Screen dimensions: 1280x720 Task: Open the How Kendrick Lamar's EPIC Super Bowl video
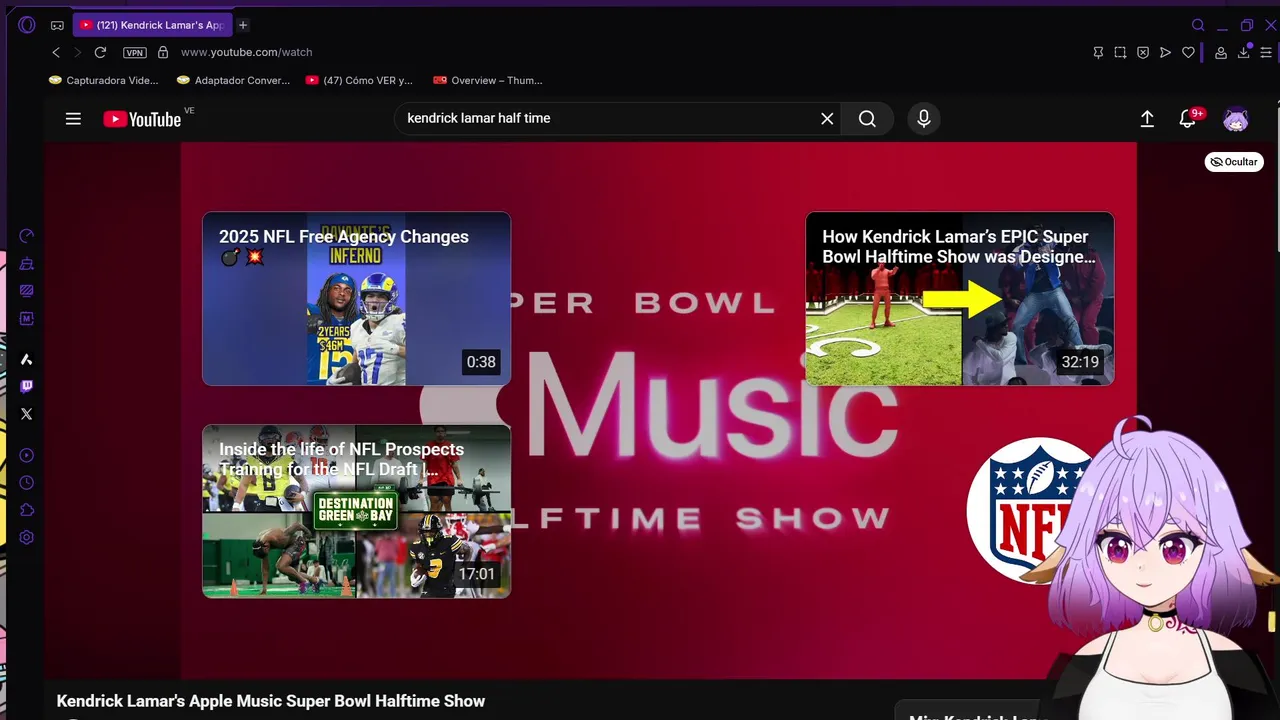(x=960, y=298)
